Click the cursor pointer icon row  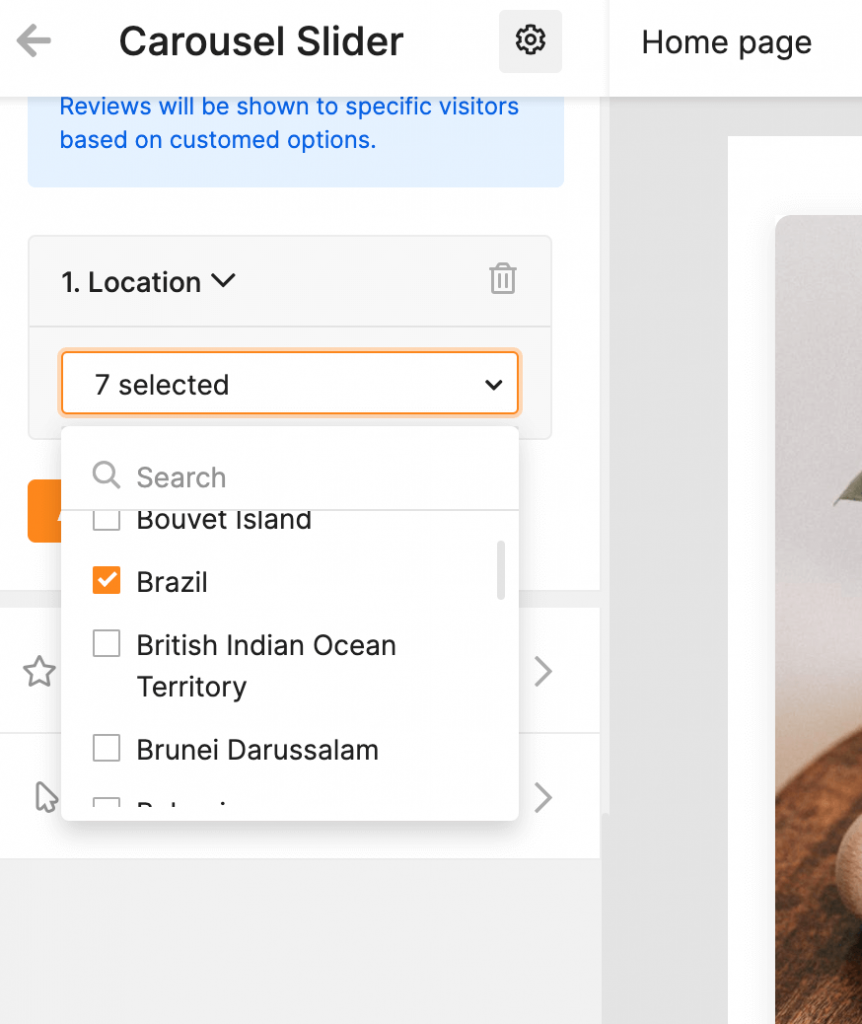46,797
